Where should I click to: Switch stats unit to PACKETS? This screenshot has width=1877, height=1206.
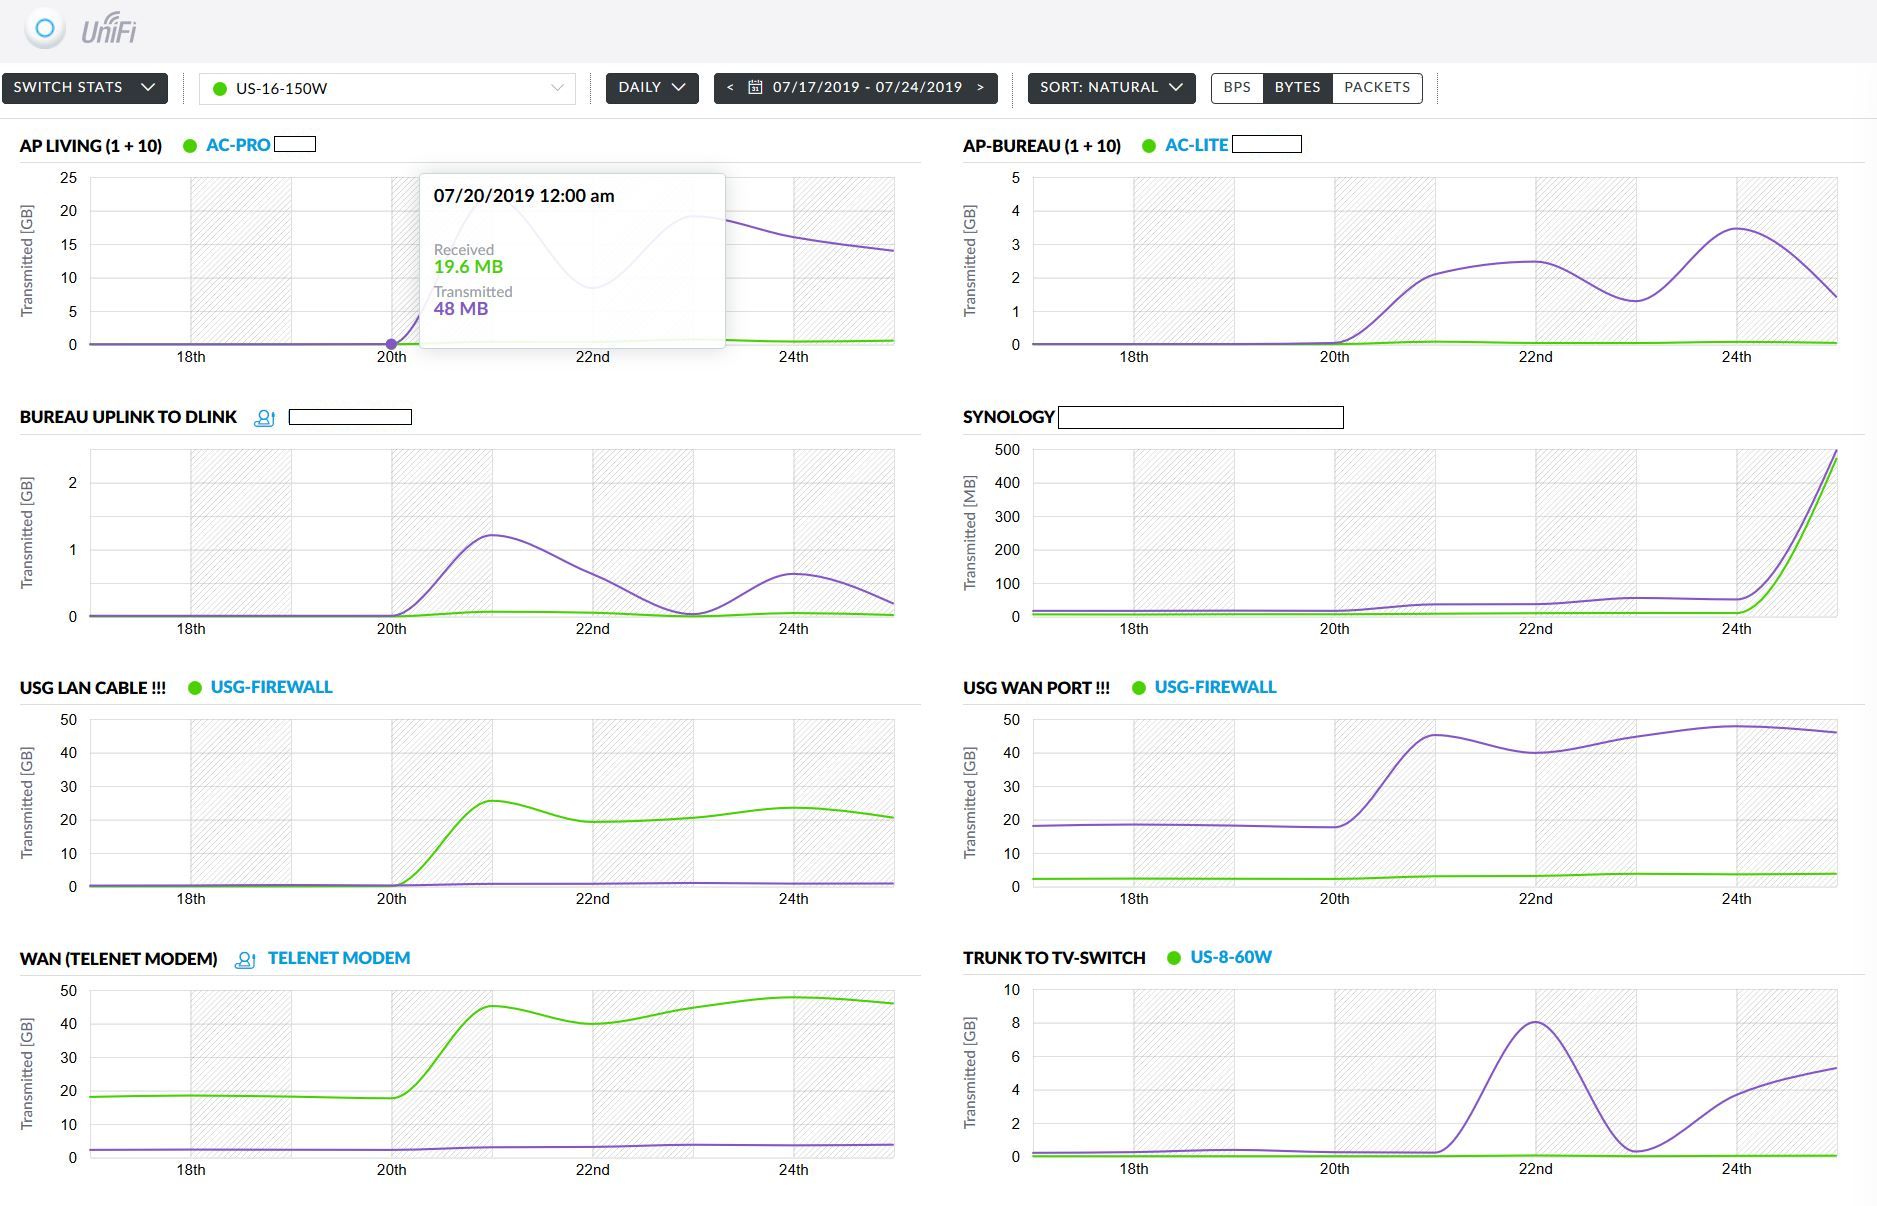click(x=1377, y=88)
